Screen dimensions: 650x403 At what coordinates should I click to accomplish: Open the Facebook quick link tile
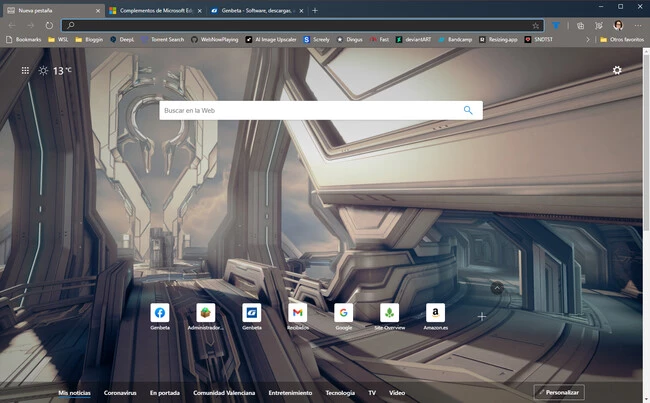(x=160, y=313)
